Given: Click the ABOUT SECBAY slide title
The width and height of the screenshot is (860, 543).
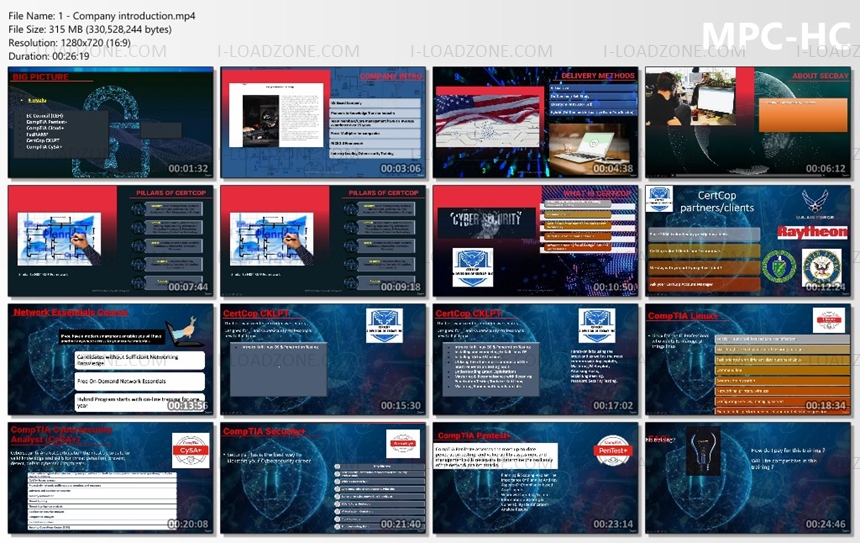Looking at the screenshot, I should (820, 76).
